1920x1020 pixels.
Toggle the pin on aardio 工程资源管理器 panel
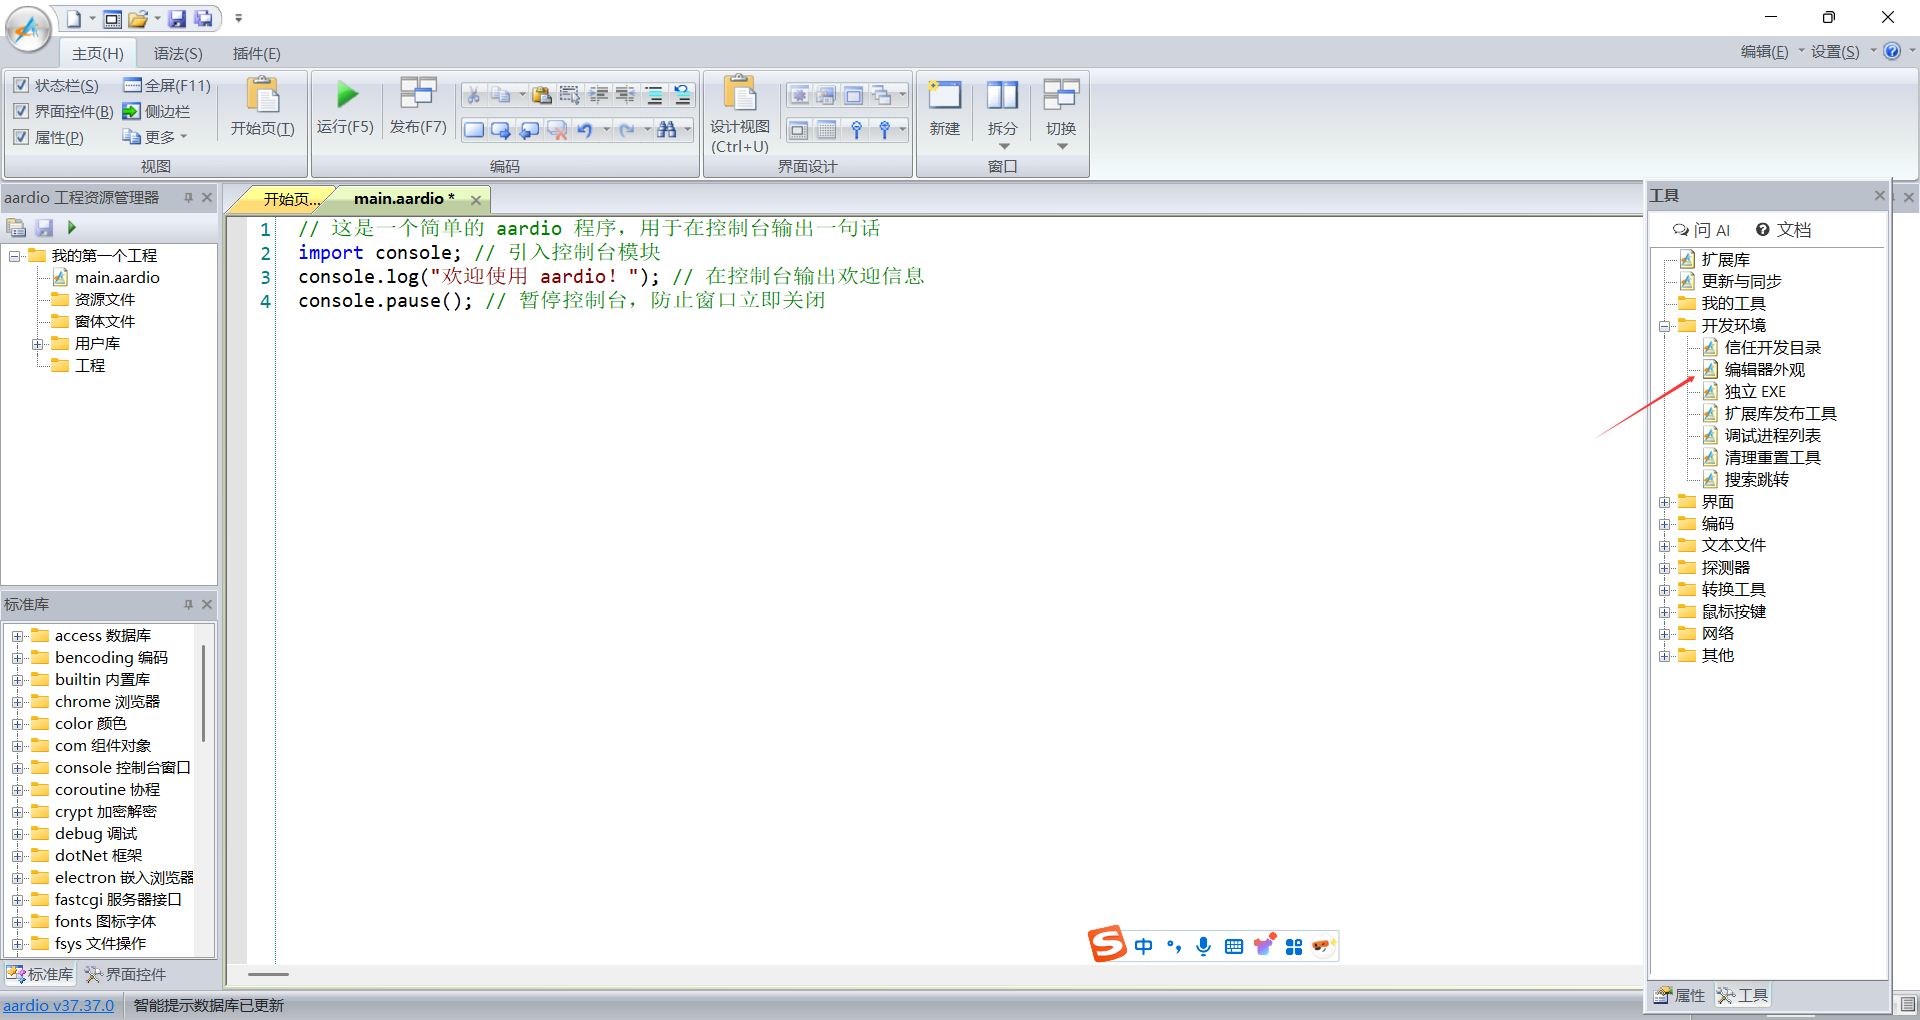coord(188,198)
